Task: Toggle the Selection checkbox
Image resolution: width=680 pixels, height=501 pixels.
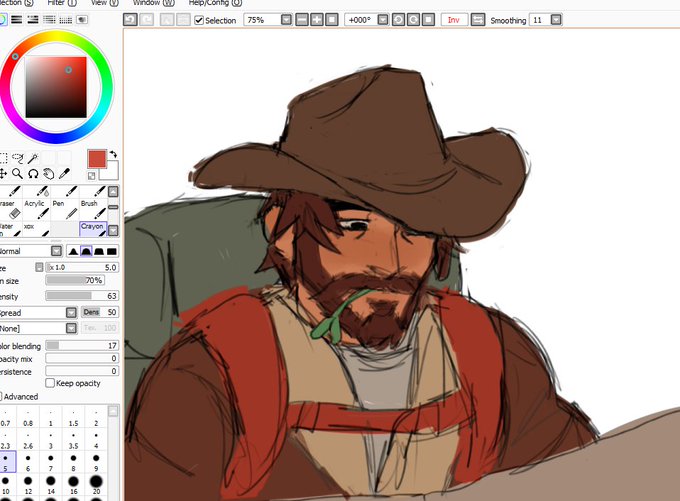Action: point(199,20)
